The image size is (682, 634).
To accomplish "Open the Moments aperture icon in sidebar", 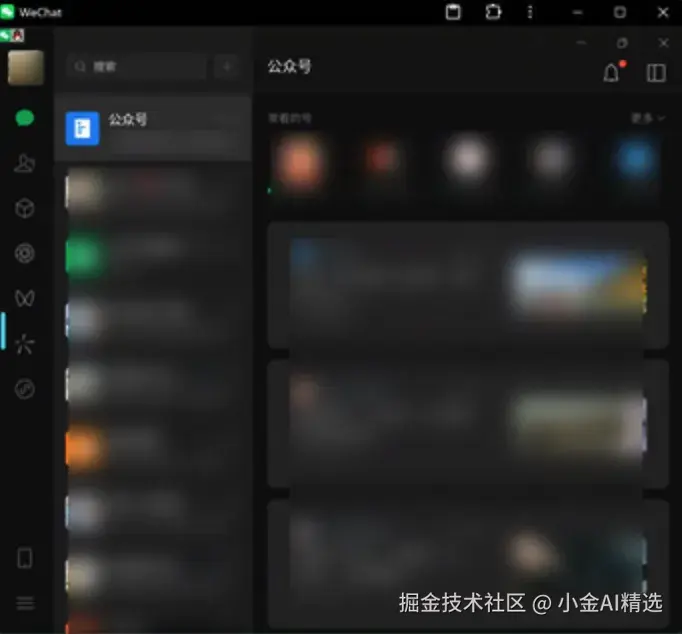I will (25, 253).
